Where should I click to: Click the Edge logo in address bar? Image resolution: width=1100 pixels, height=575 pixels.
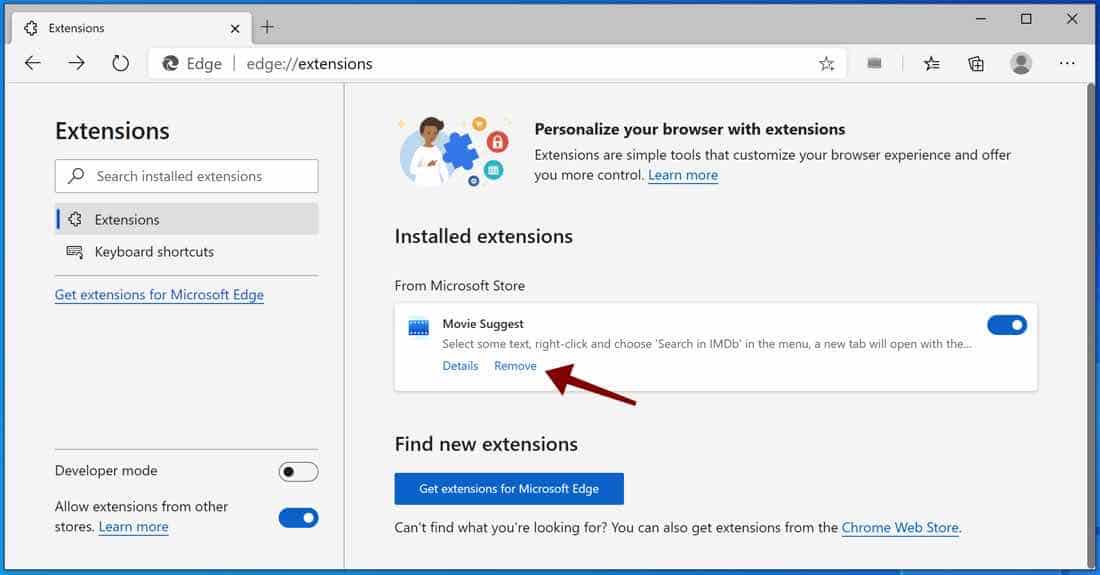point(170,64)
